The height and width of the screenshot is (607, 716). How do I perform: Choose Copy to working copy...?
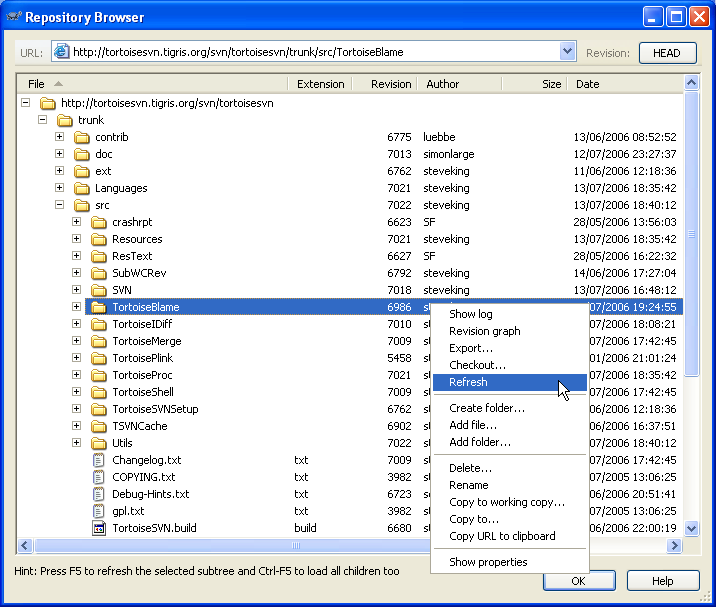(510, 502)
